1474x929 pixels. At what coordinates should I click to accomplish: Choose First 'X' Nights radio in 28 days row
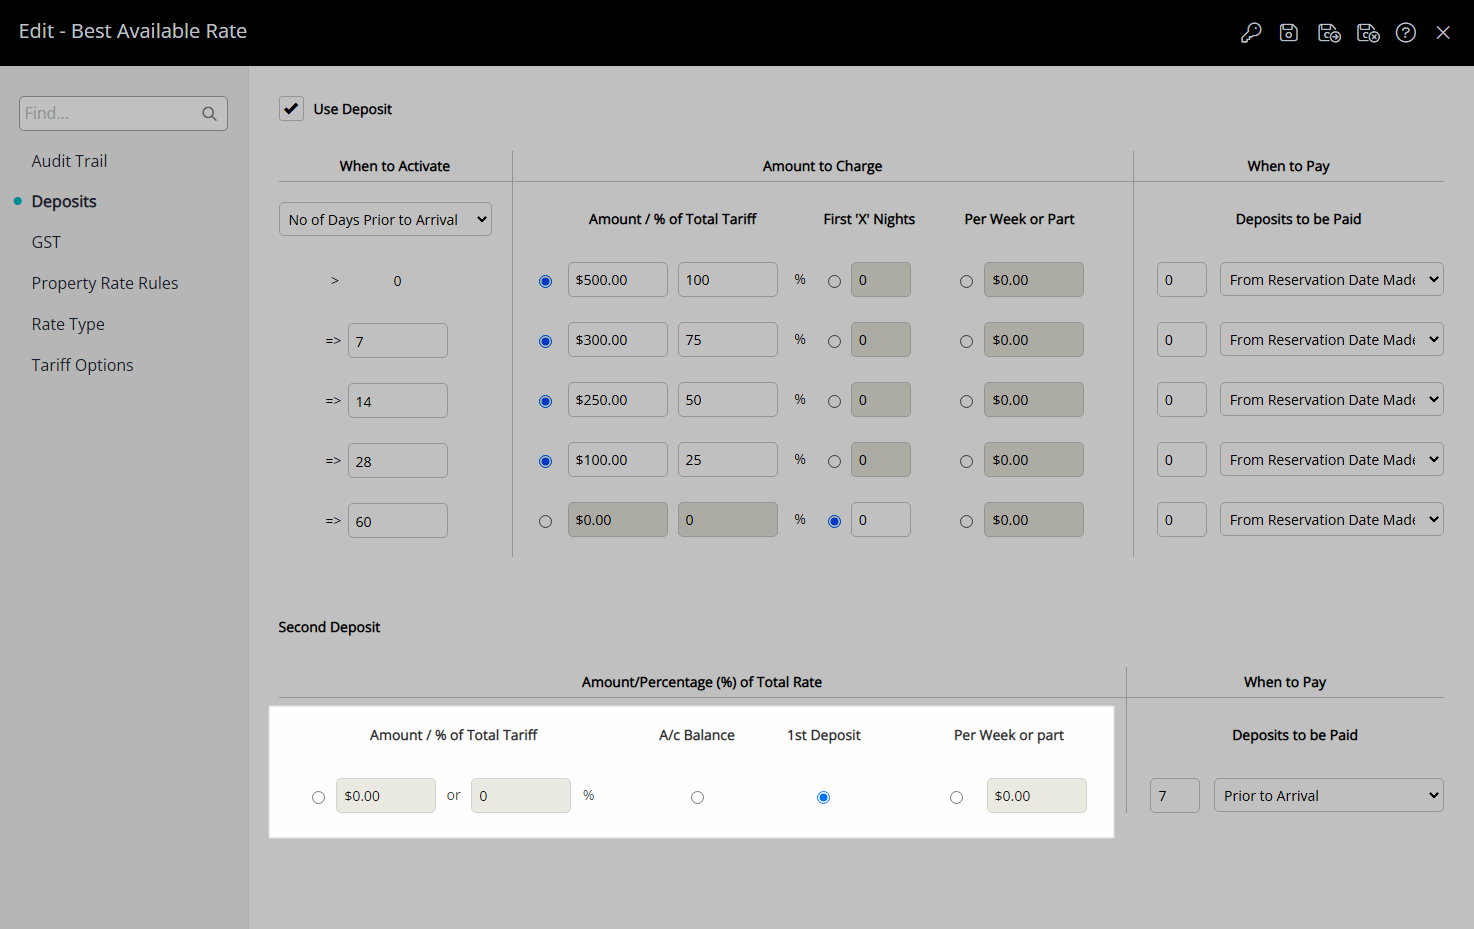[834, 461]
